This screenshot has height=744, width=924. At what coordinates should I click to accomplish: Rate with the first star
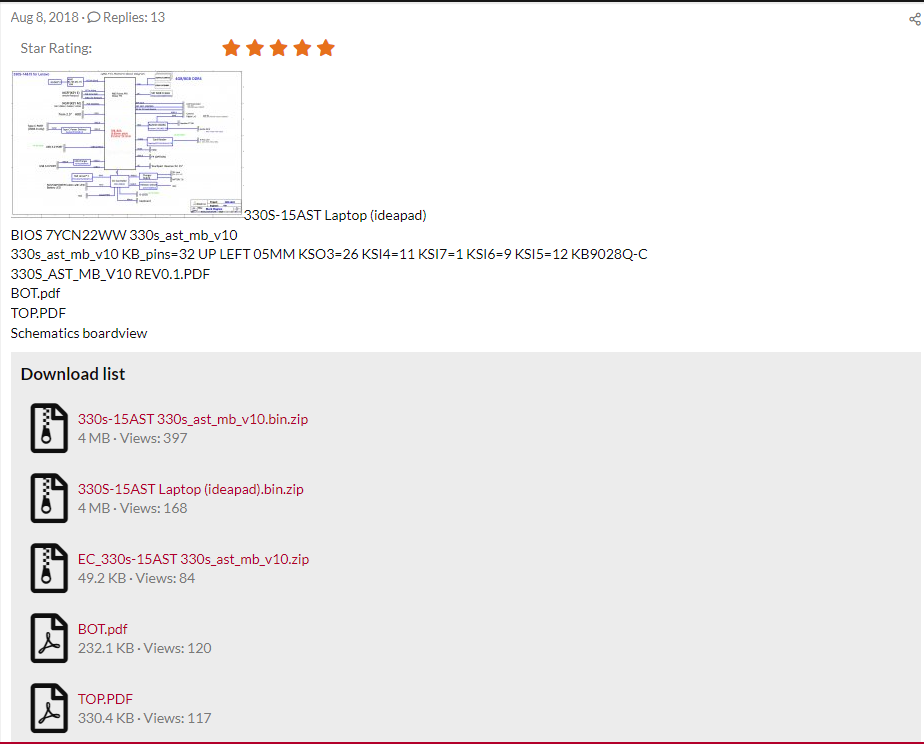click(231, 48)
